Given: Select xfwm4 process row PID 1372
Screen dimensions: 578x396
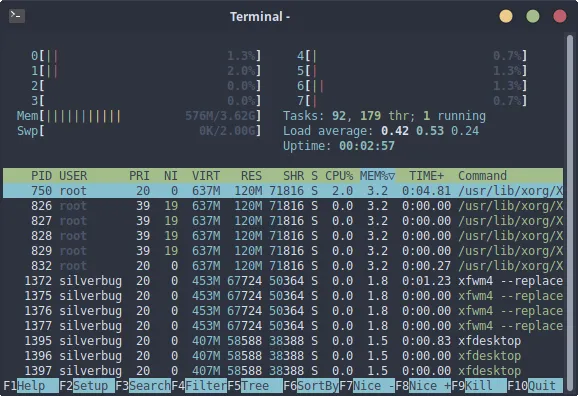Looking at the screenshot, I should click(283, 281).
